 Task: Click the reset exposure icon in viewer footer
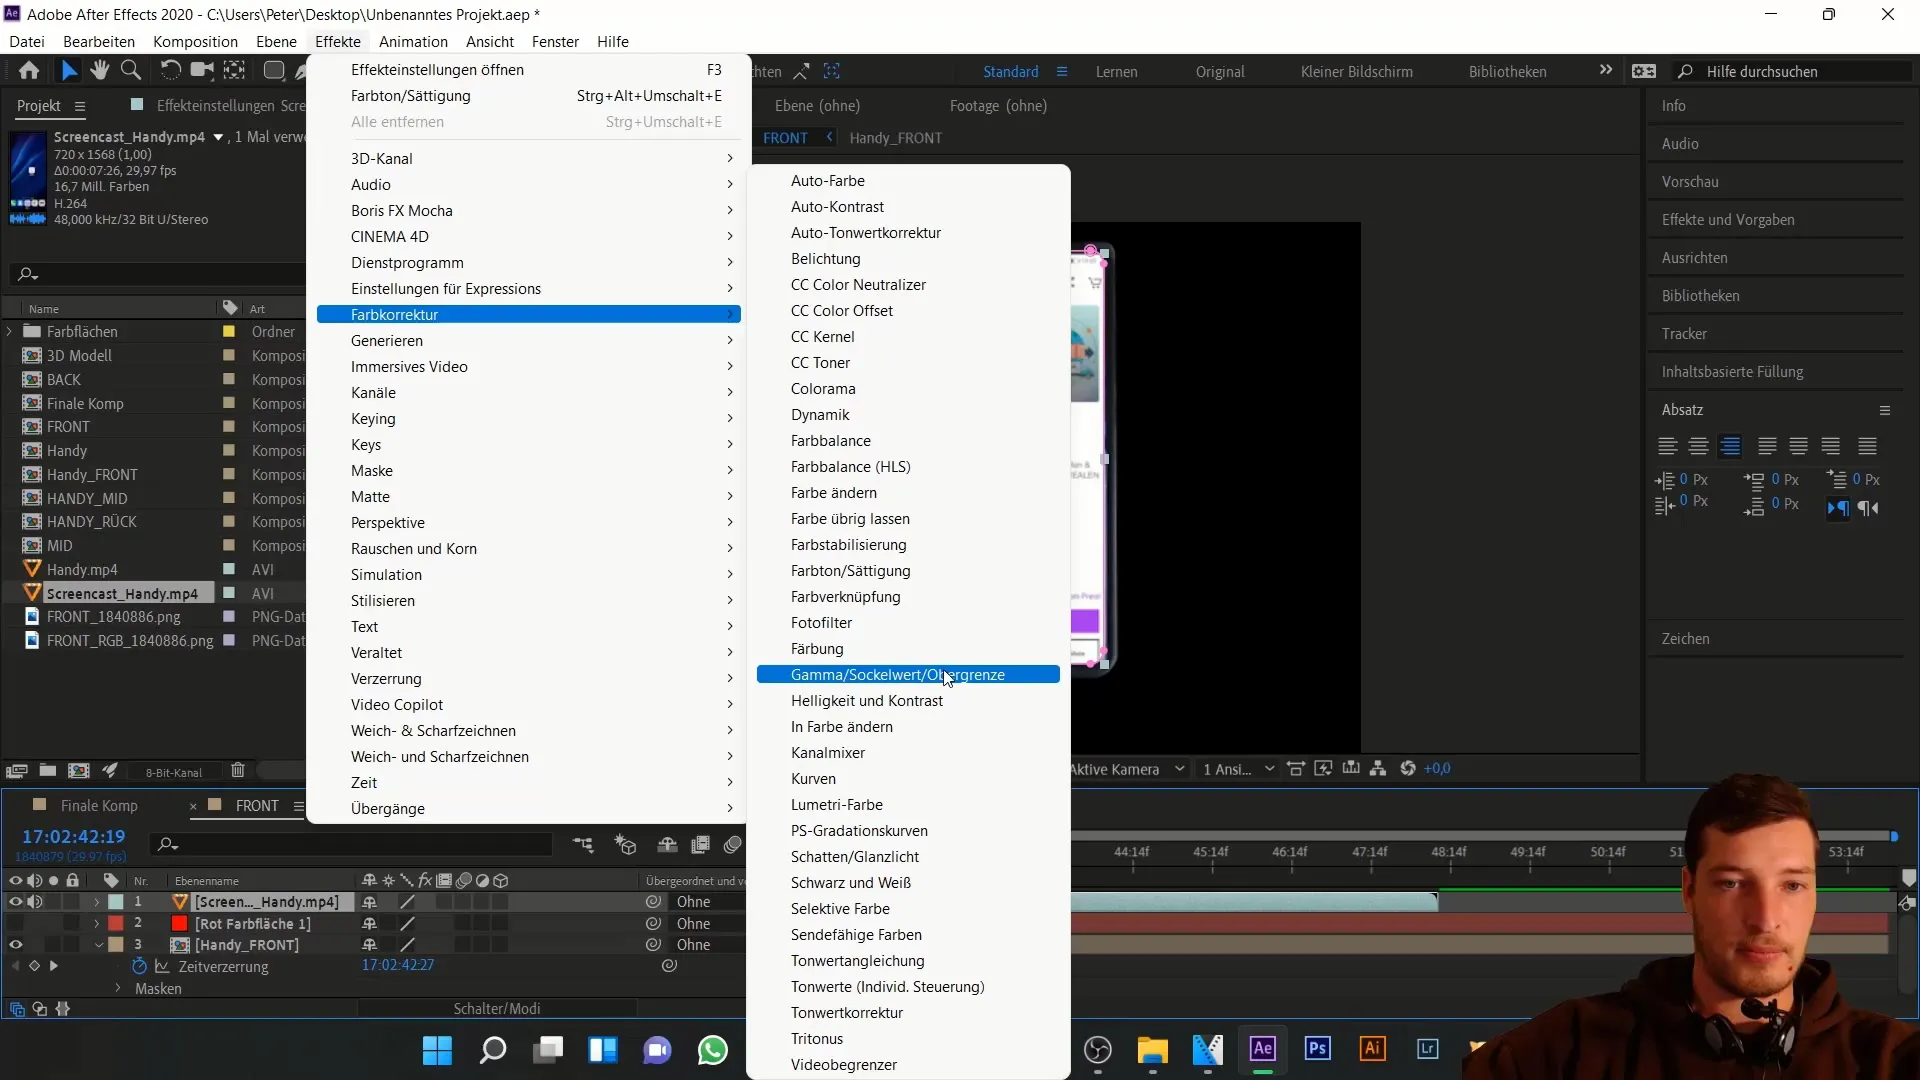(1408, 768)
